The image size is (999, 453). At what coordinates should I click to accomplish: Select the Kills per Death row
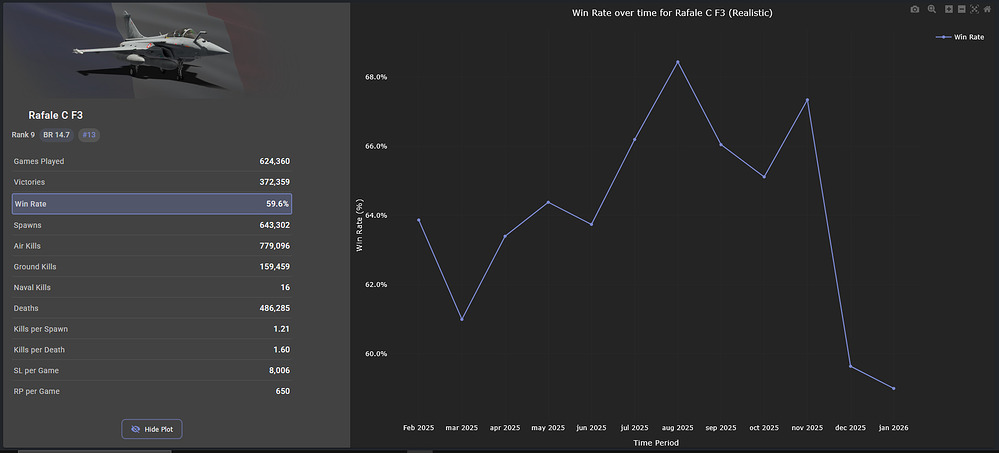(x=151, y=350)
